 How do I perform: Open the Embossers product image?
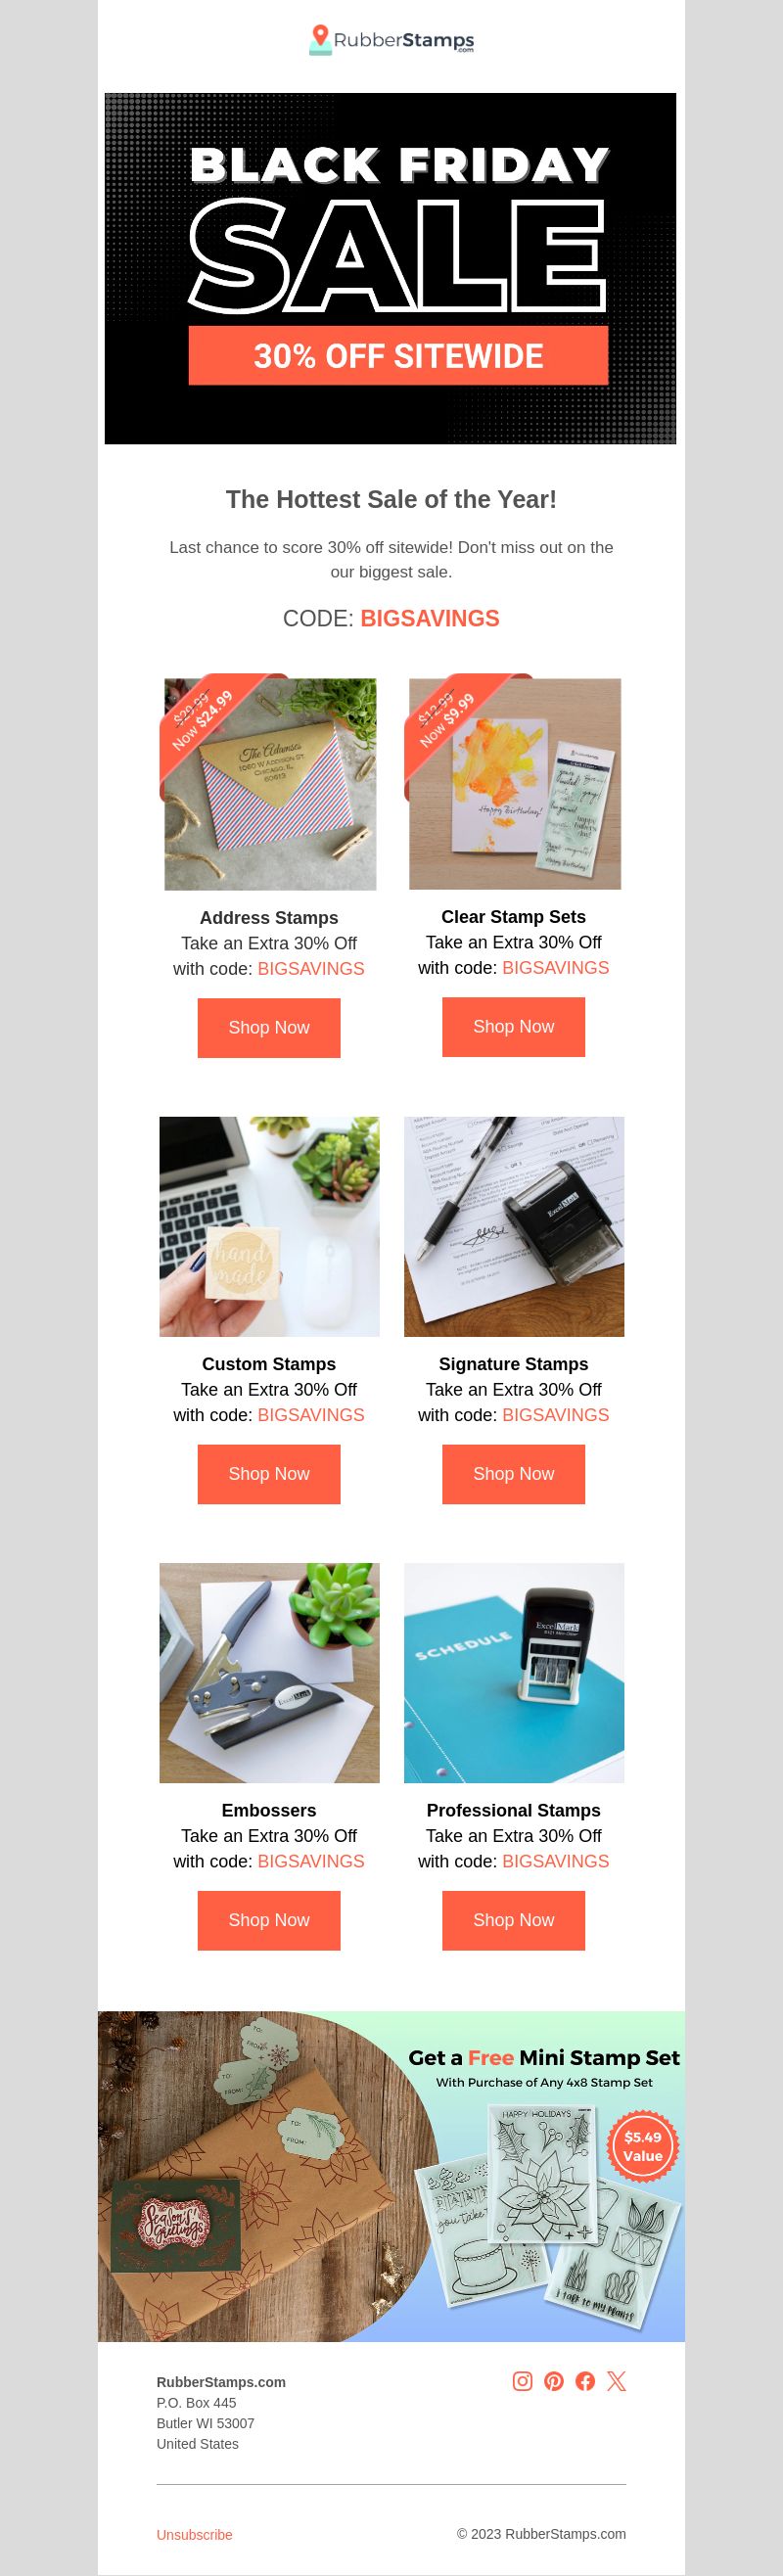[x=269, y=1673]
